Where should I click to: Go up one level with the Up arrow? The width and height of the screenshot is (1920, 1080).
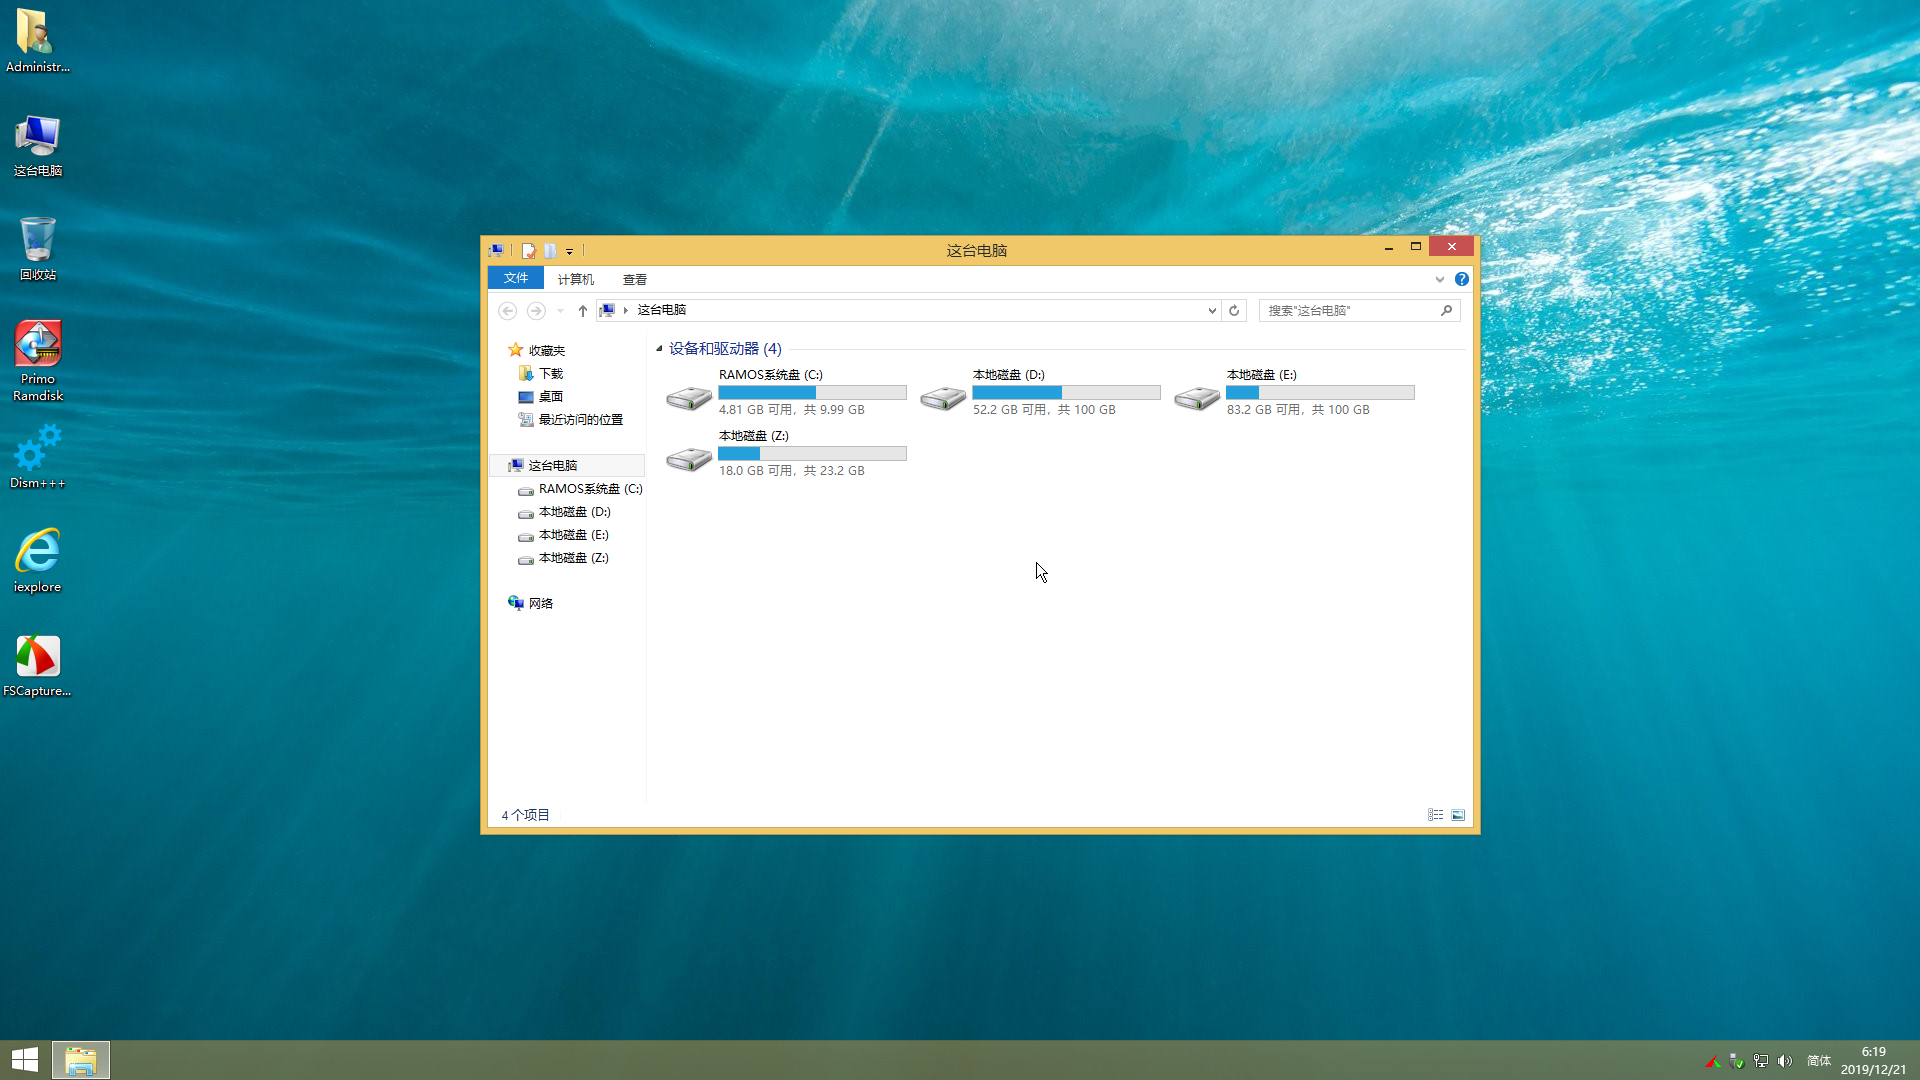coord(583,311)
